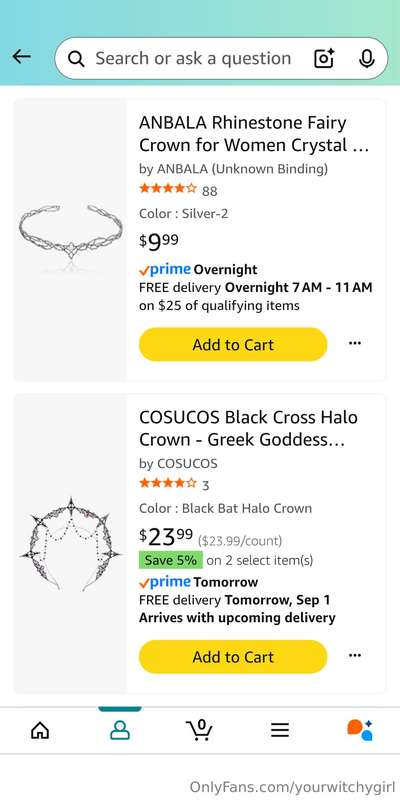Image resolution: width=400 pixels, height=800 pixels.
Task: Open camera lens search icon
Action: tap(324, 59)
